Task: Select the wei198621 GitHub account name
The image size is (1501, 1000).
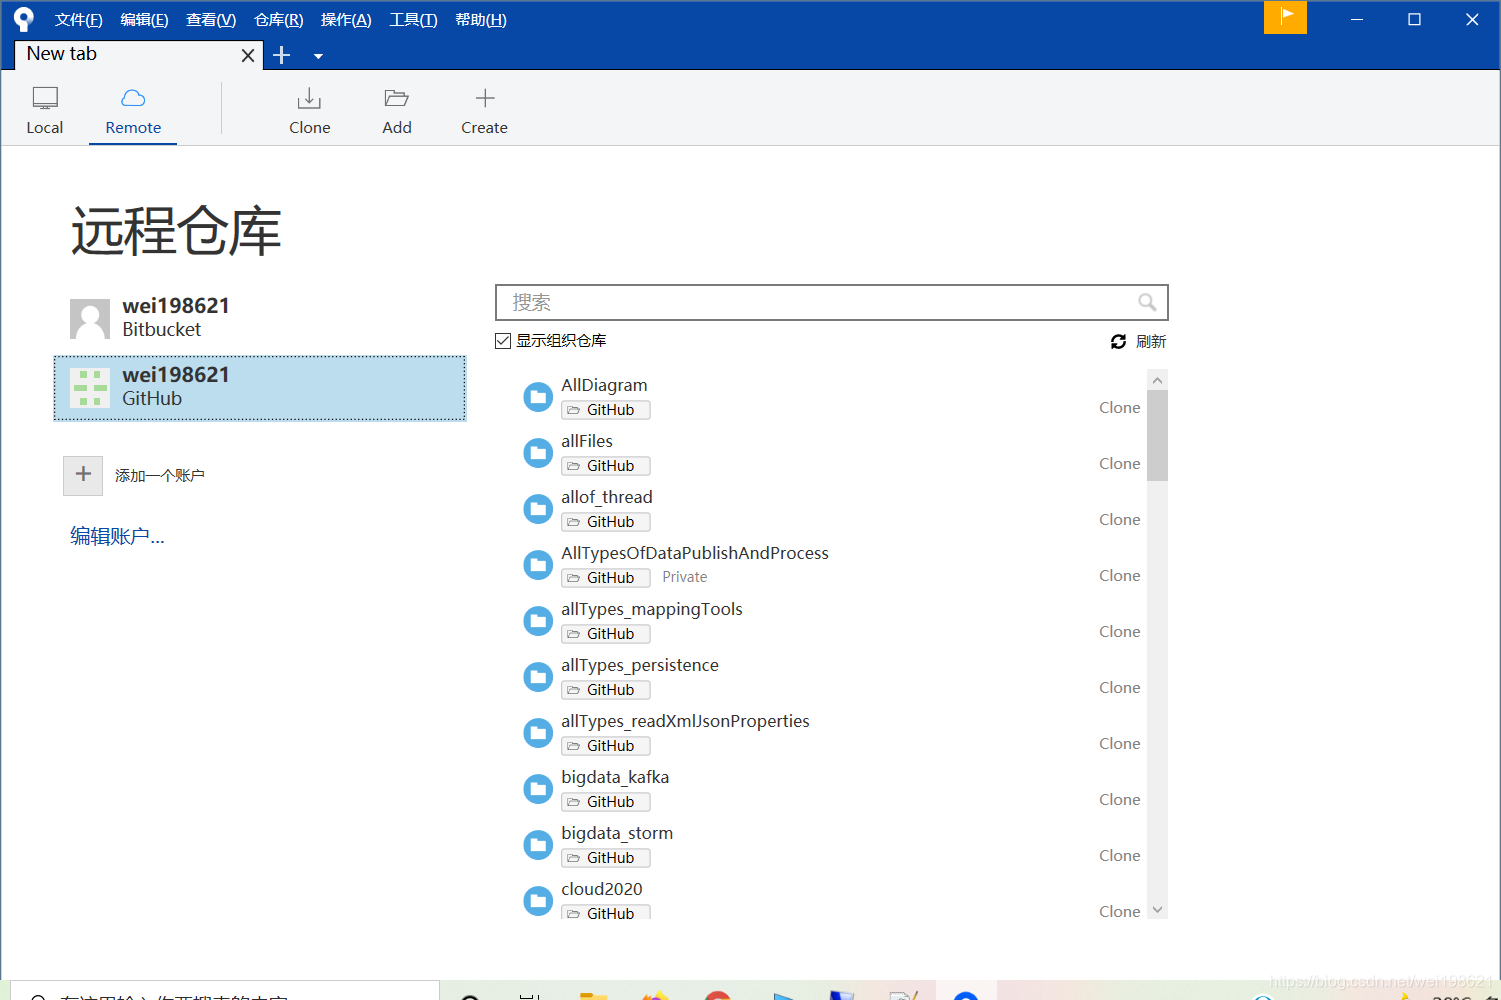Action: tap(176, 375)
